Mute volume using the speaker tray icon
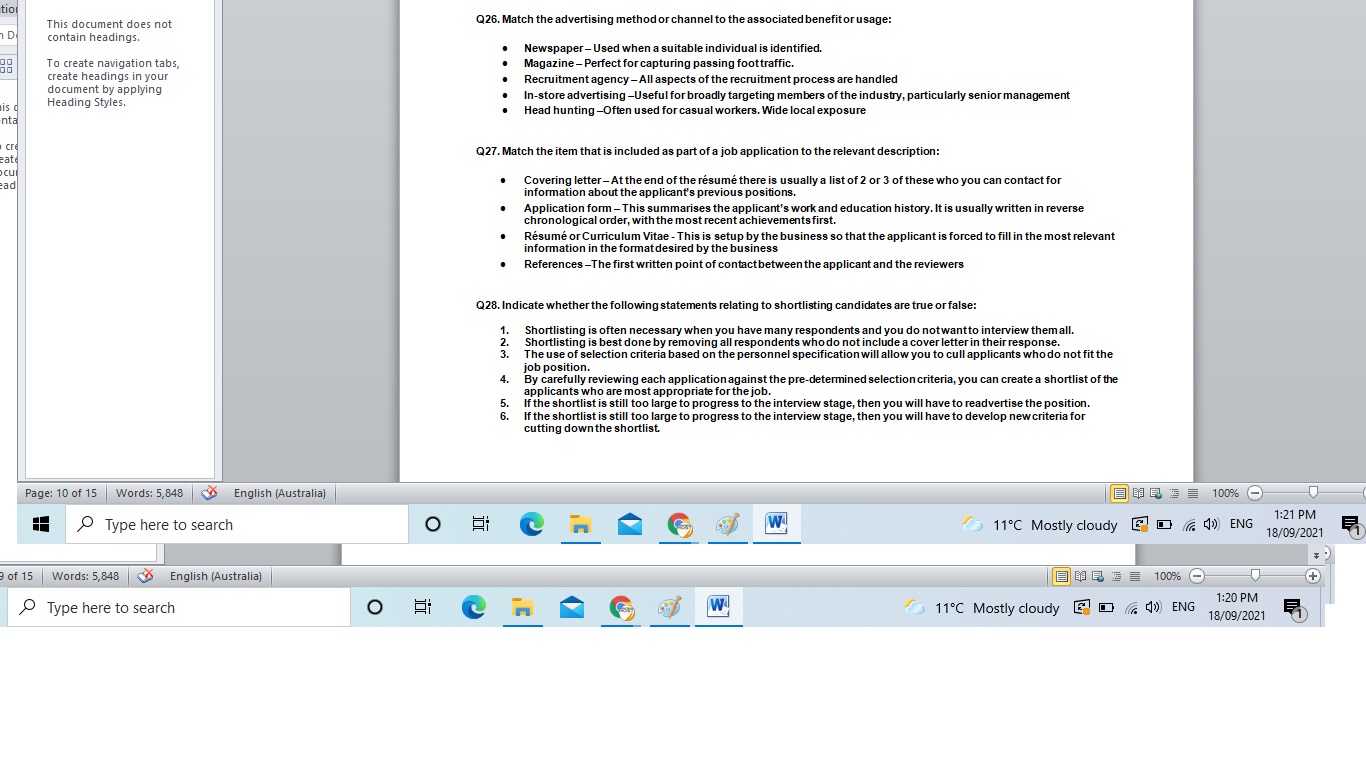Screen dimensions: 1366x768 click(x=1211, y=523)
